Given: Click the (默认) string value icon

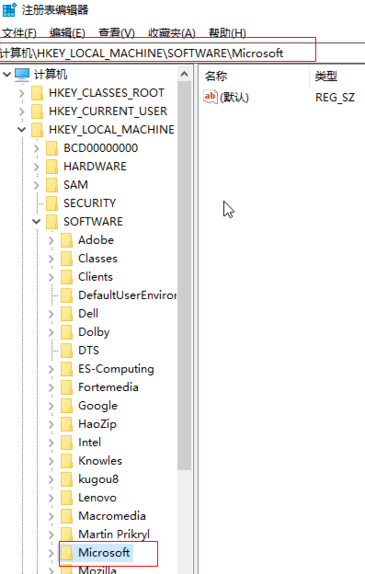Looking at the screenshot, I should pos(210,97).
